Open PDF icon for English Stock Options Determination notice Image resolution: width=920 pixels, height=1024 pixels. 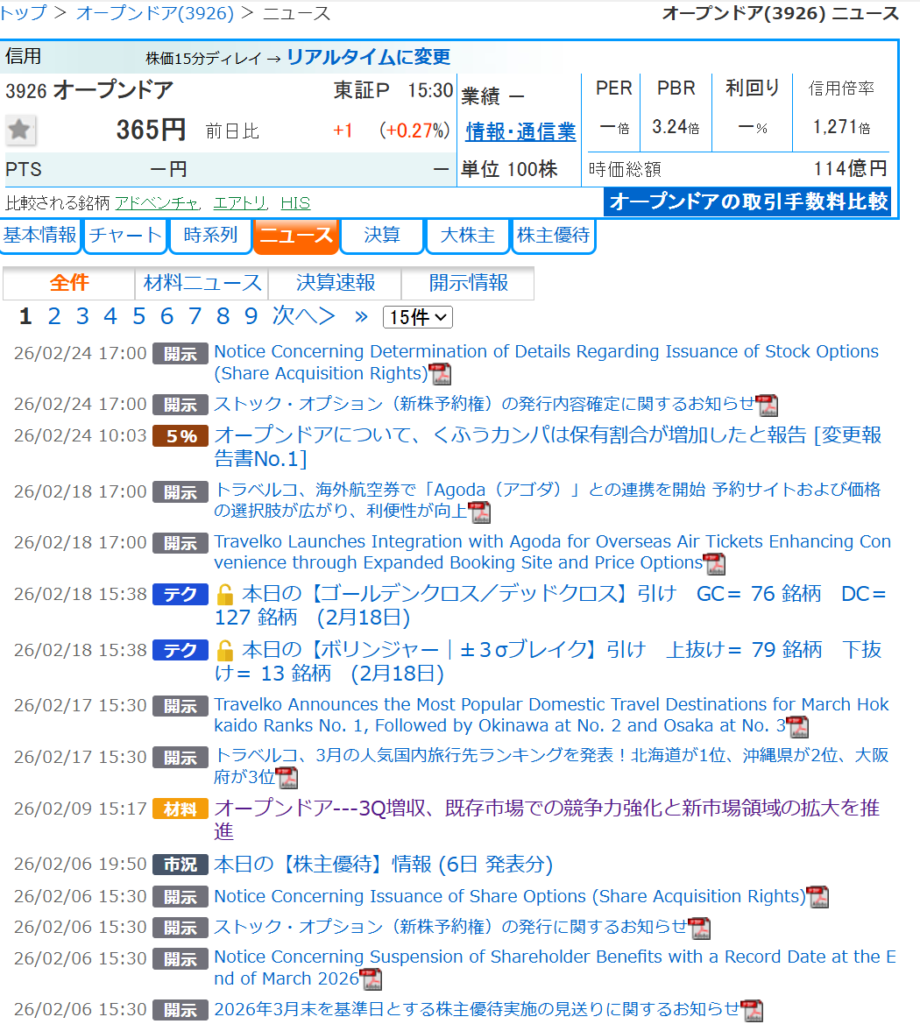coord(440,375)
